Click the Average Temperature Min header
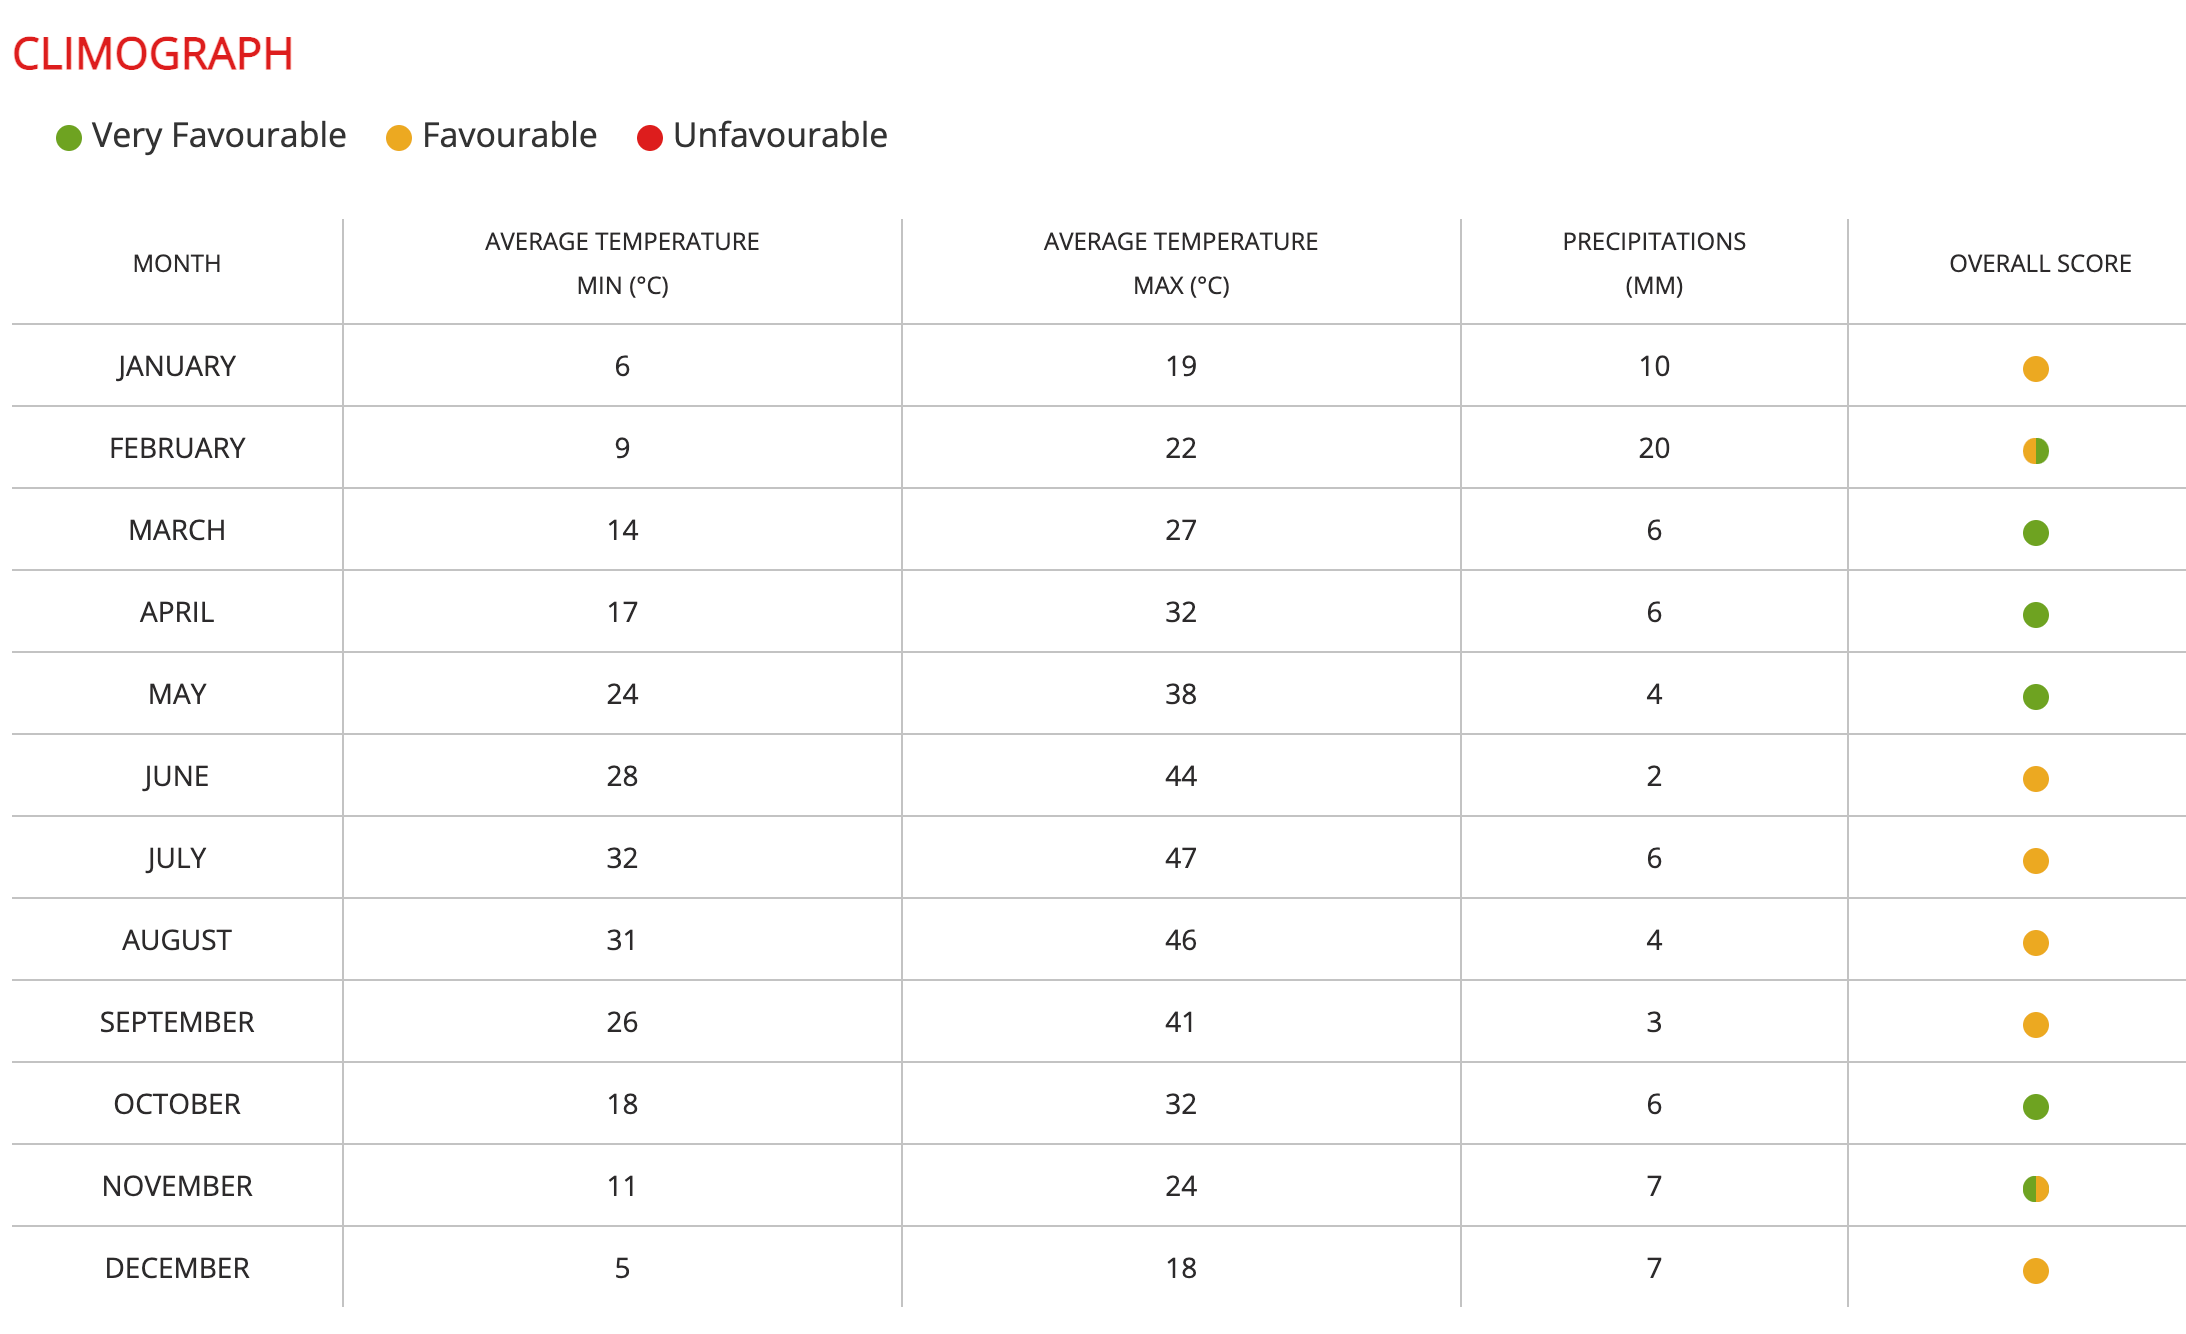This screenshot has width=2186, height=1334. 622,264
